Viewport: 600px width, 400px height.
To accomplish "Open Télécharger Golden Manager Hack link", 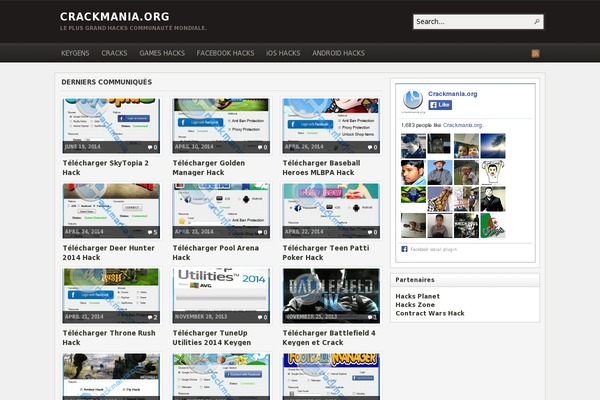I will point(209,168).
